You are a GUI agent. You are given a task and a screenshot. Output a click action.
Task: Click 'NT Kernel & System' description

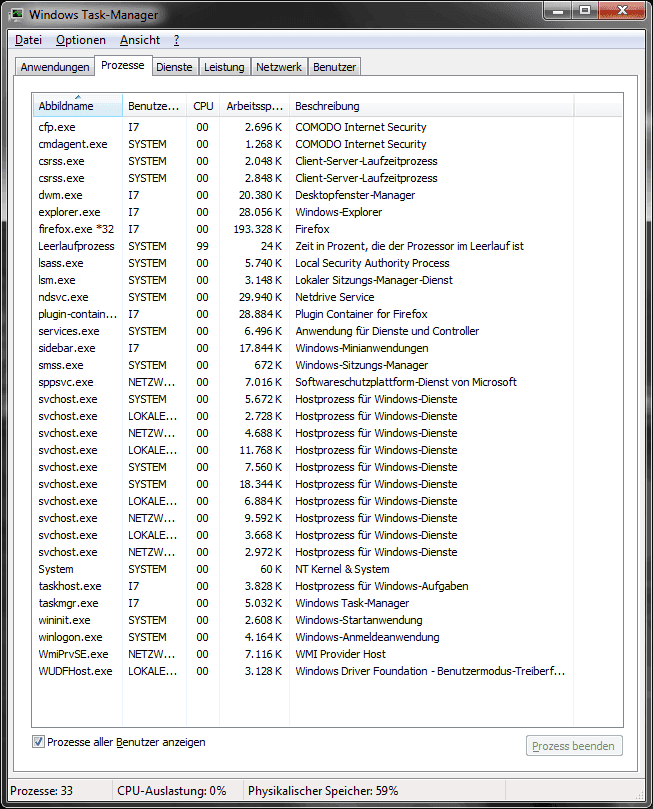pos(342,569)
